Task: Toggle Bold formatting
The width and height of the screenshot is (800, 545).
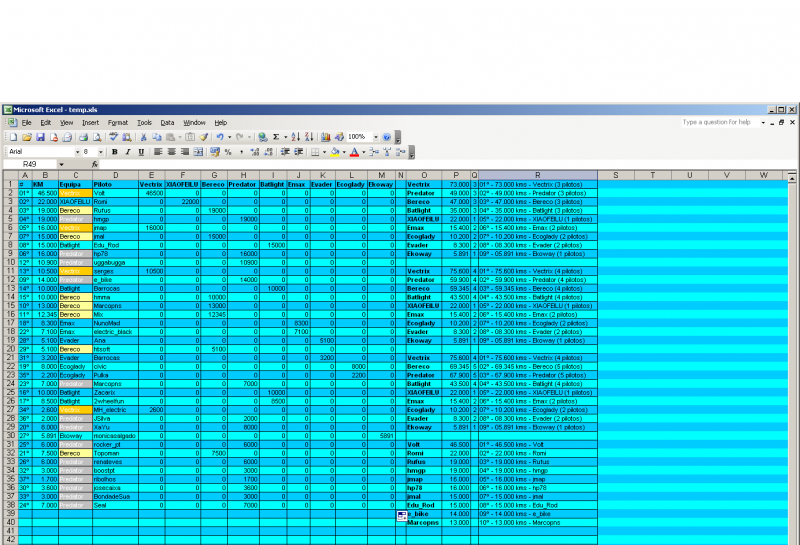Action: [115, 152]
